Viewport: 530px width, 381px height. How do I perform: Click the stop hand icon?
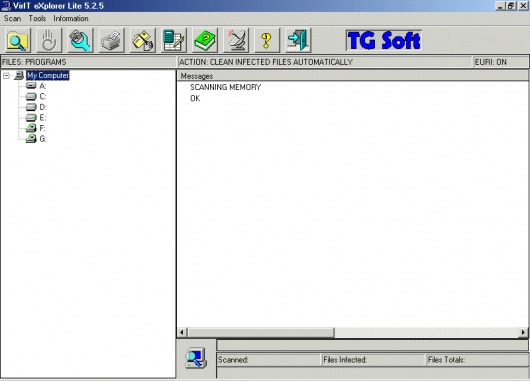click(49, 41)
